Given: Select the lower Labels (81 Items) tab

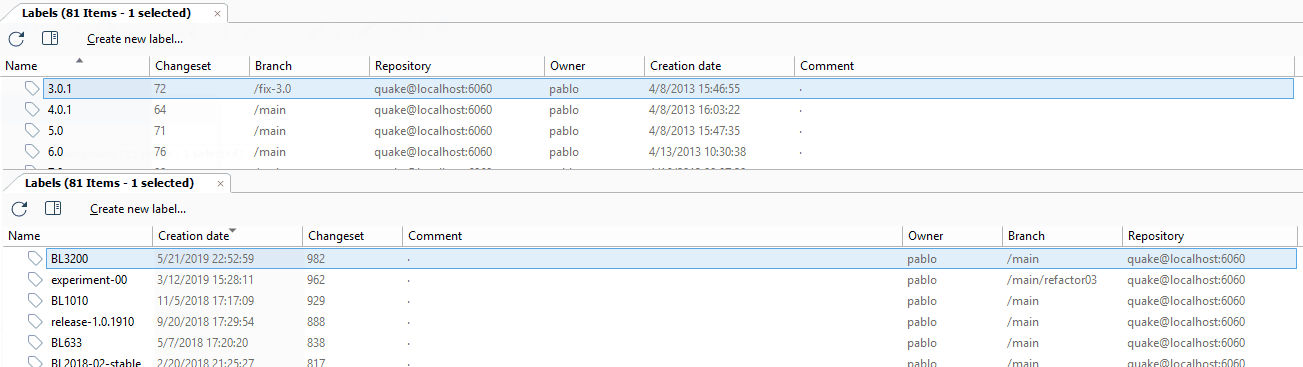Looking at the screenshot, I should point(118,183).
